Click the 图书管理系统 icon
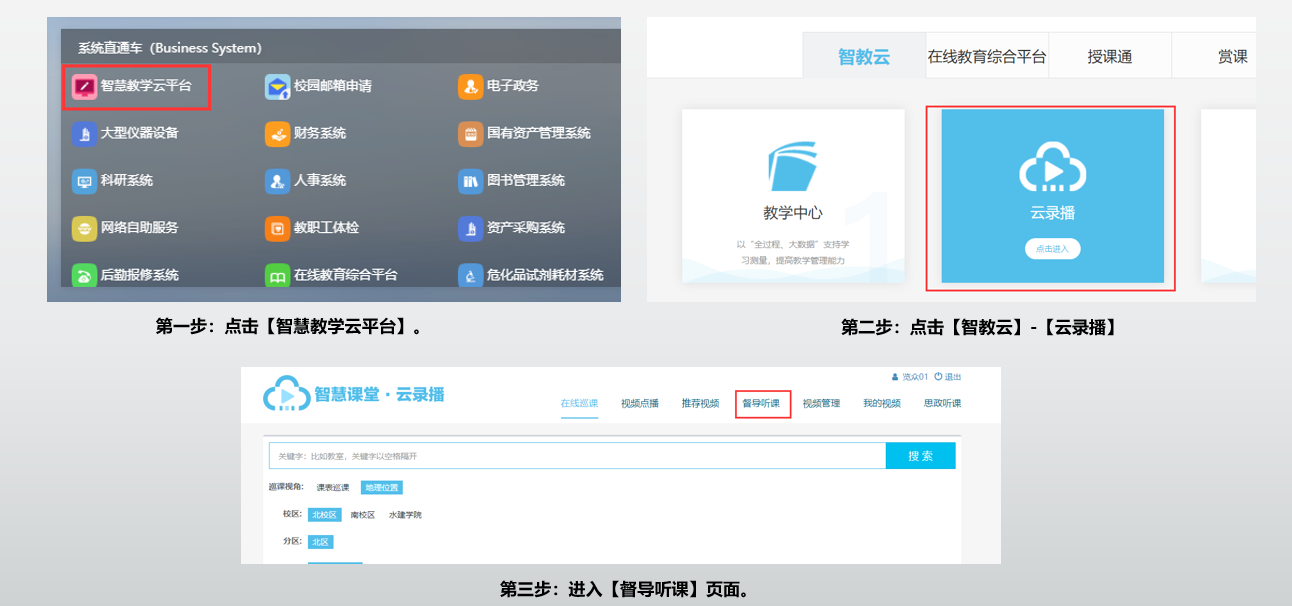 click(x=470, y=181)
